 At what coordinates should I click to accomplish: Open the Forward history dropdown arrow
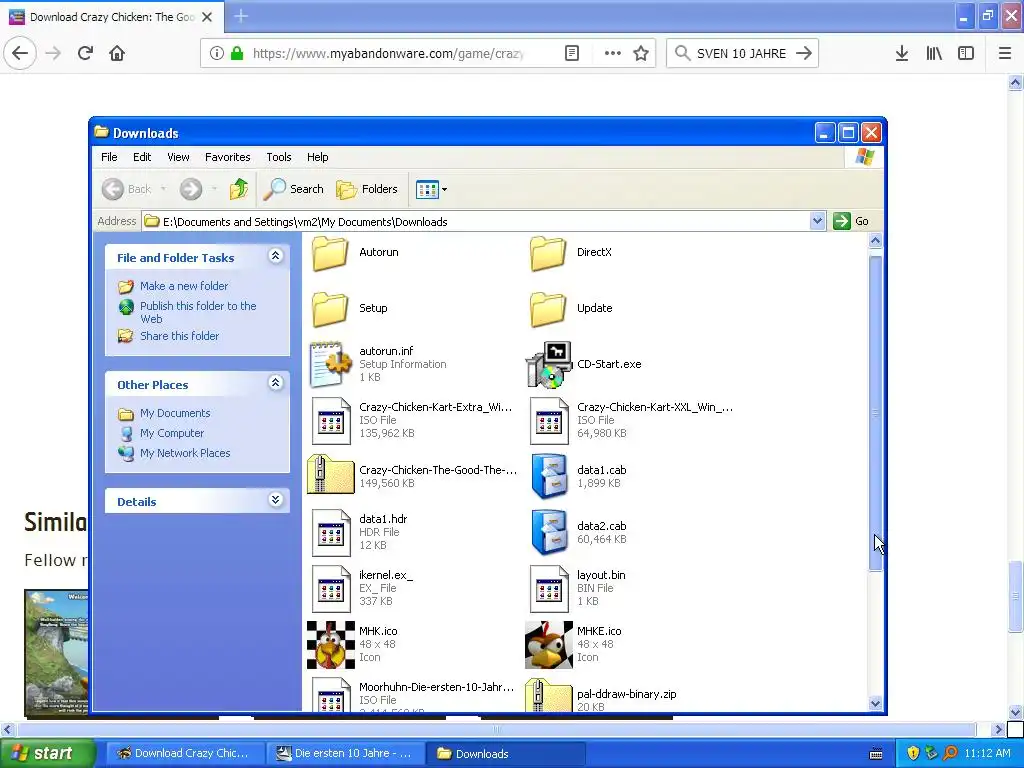point(214,189)
